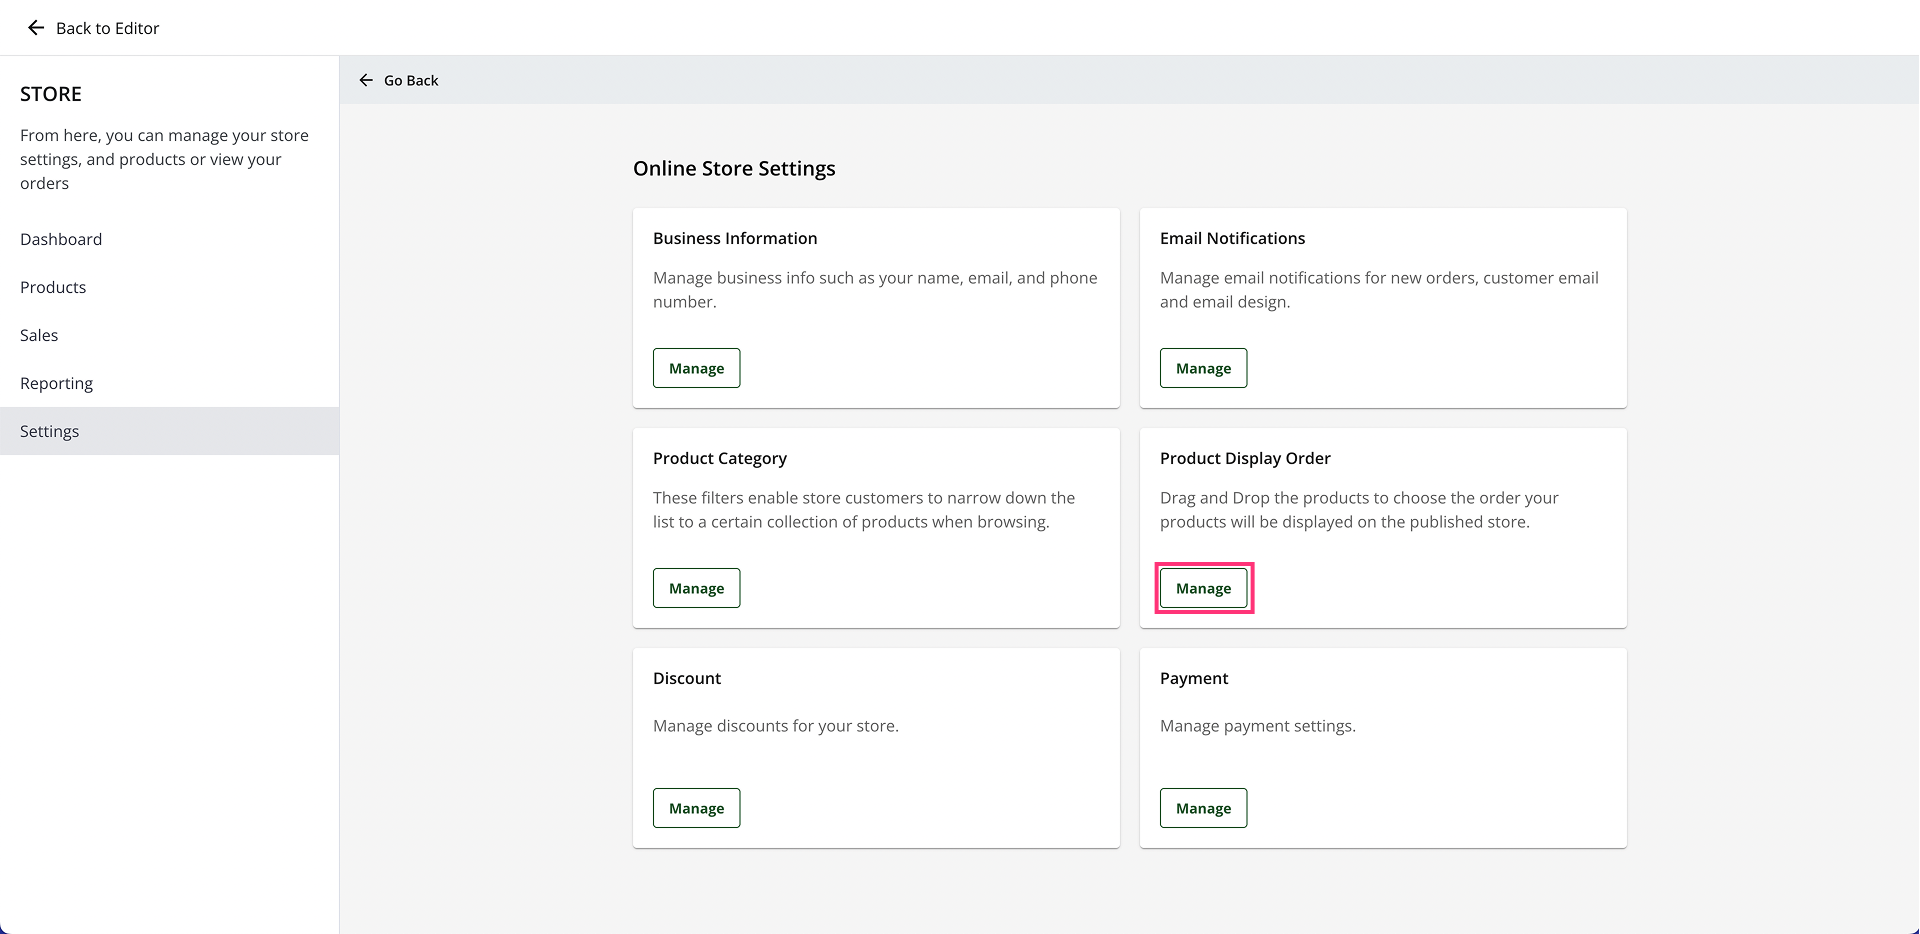Image resolution: width=1920 pixels, height=934 pixels.
Task: Open Product Category management
Action: tap(696, 588)
